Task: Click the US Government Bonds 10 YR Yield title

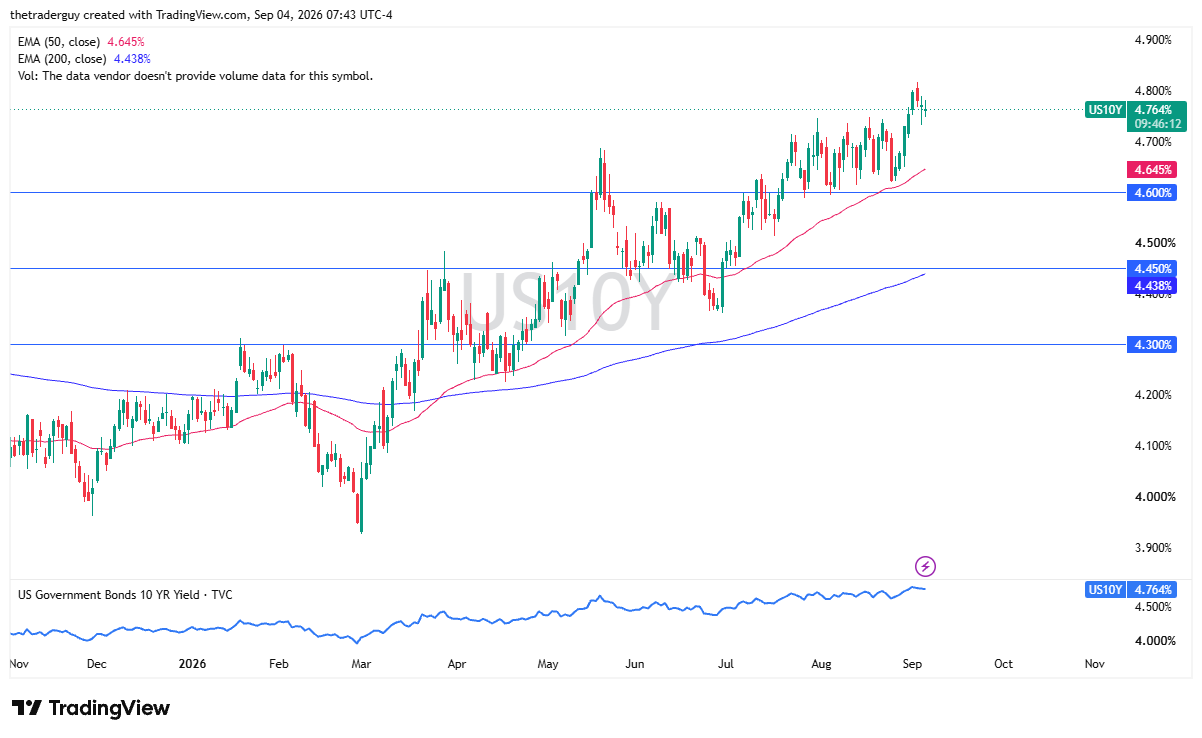Action: 125,594
